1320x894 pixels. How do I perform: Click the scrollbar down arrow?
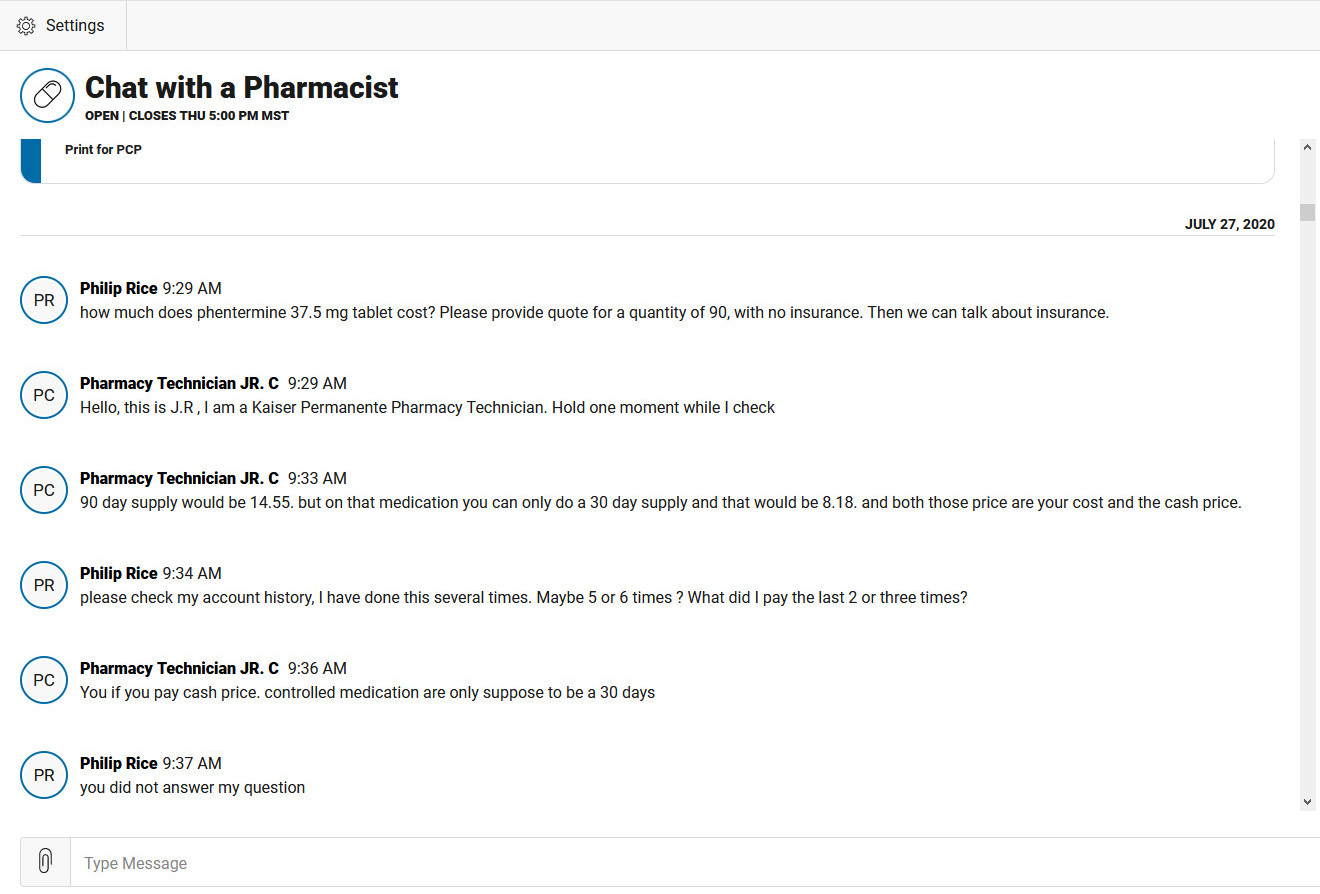click(1307, 802)
